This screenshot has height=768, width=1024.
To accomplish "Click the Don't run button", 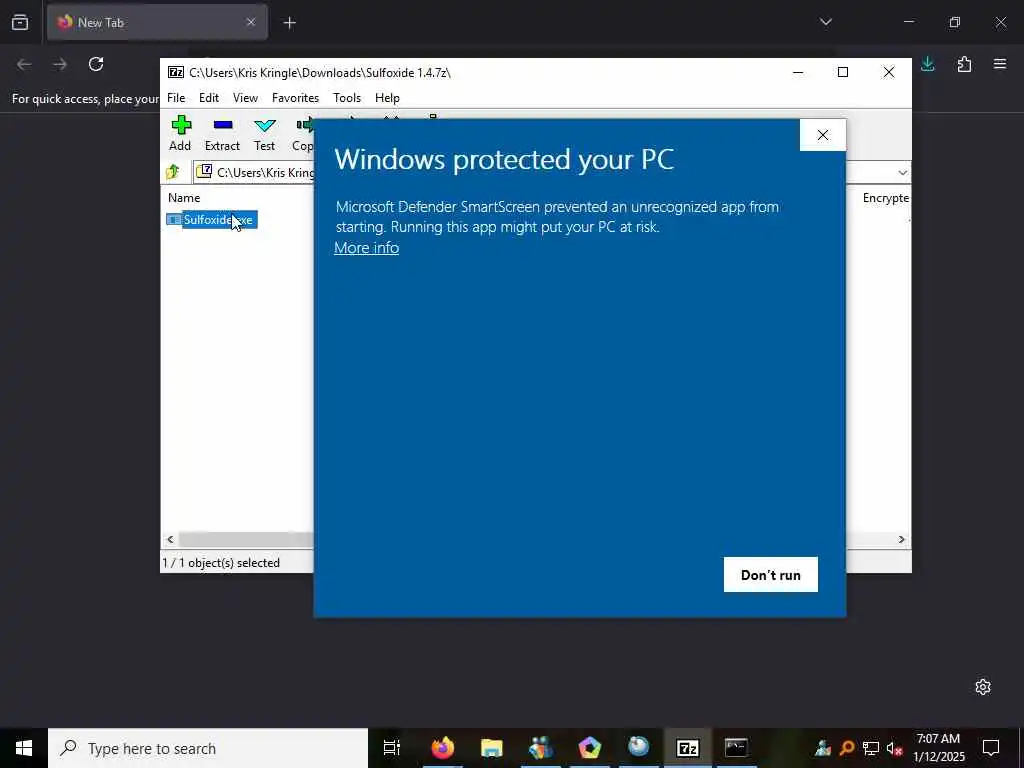I will (771, 575).
